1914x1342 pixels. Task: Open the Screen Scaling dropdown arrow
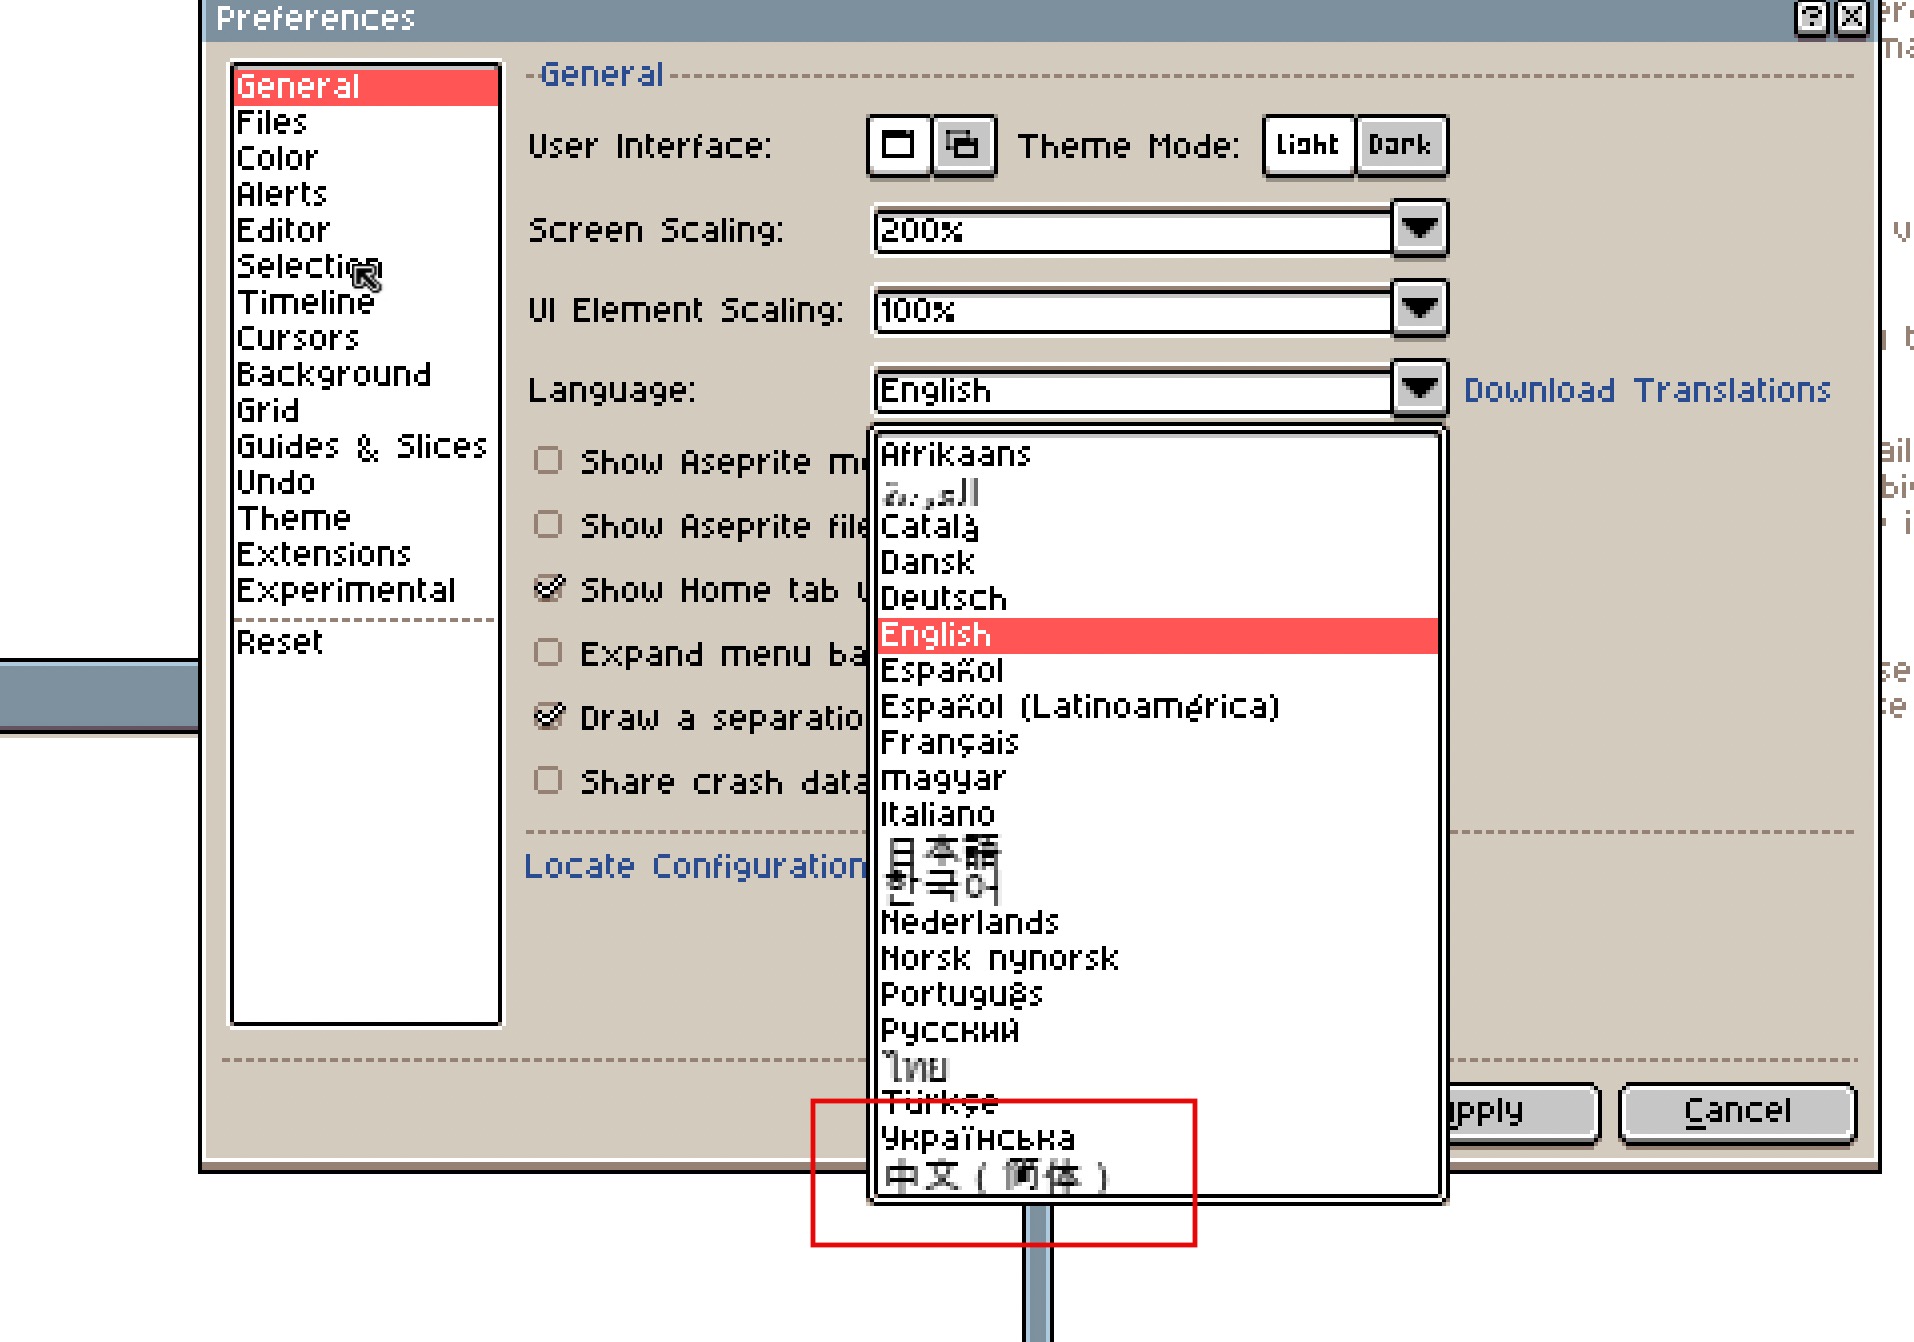[1419, 229]
